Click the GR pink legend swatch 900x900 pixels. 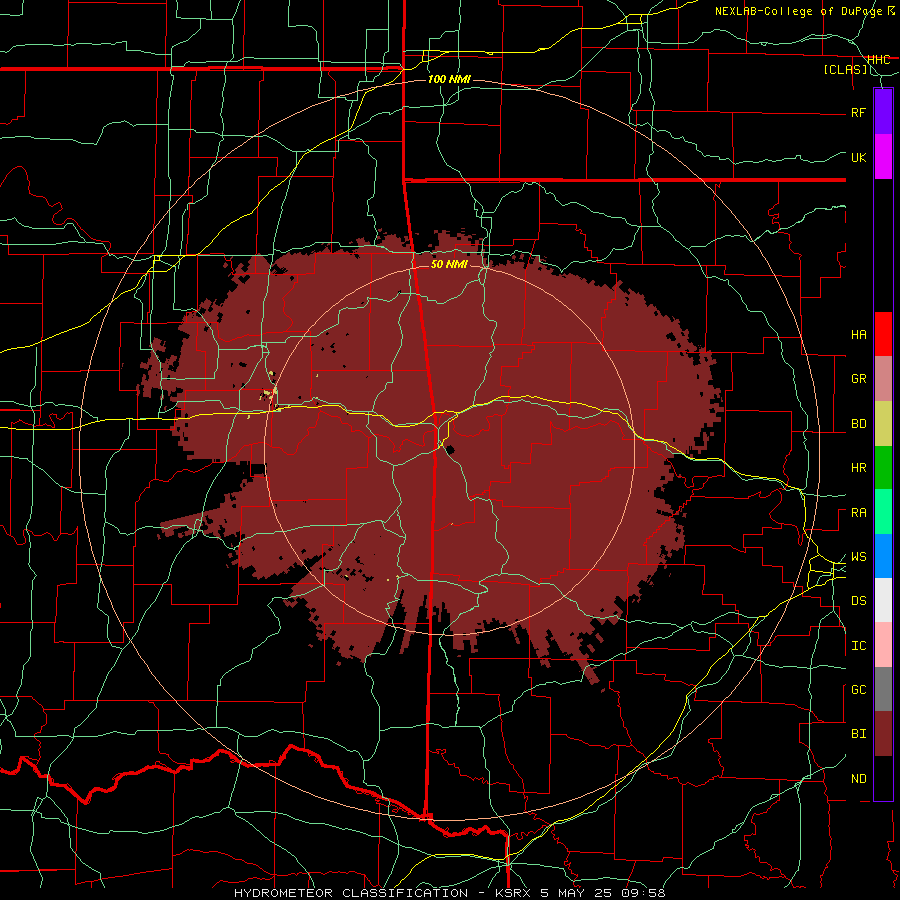click(883, 379)
